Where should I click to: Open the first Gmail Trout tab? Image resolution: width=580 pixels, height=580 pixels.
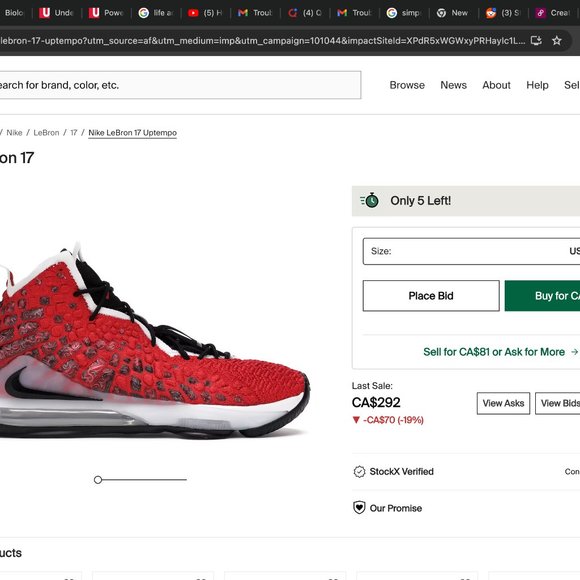click(255, 13)
